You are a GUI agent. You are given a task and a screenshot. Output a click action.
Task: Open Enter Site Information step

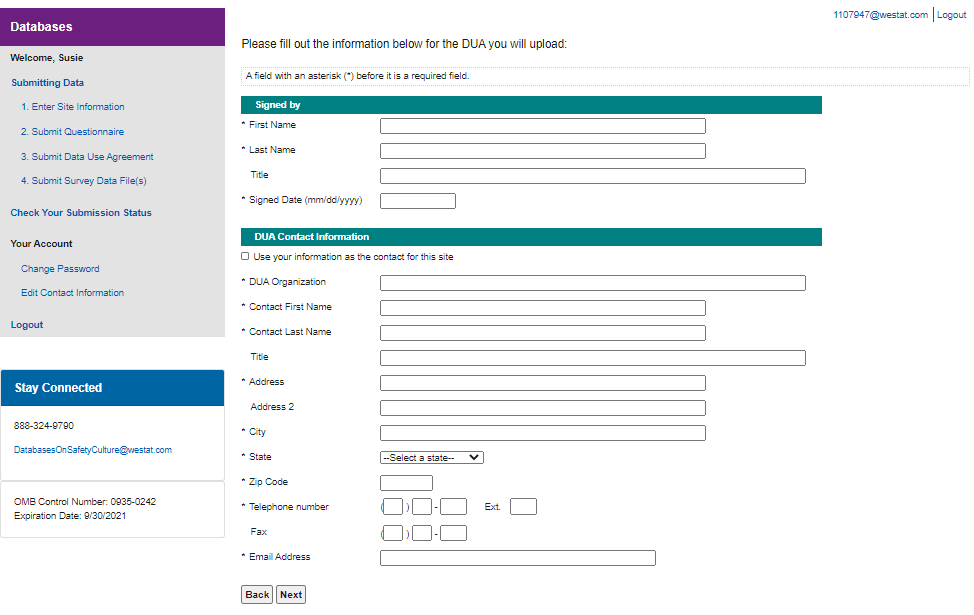(73, 107)
